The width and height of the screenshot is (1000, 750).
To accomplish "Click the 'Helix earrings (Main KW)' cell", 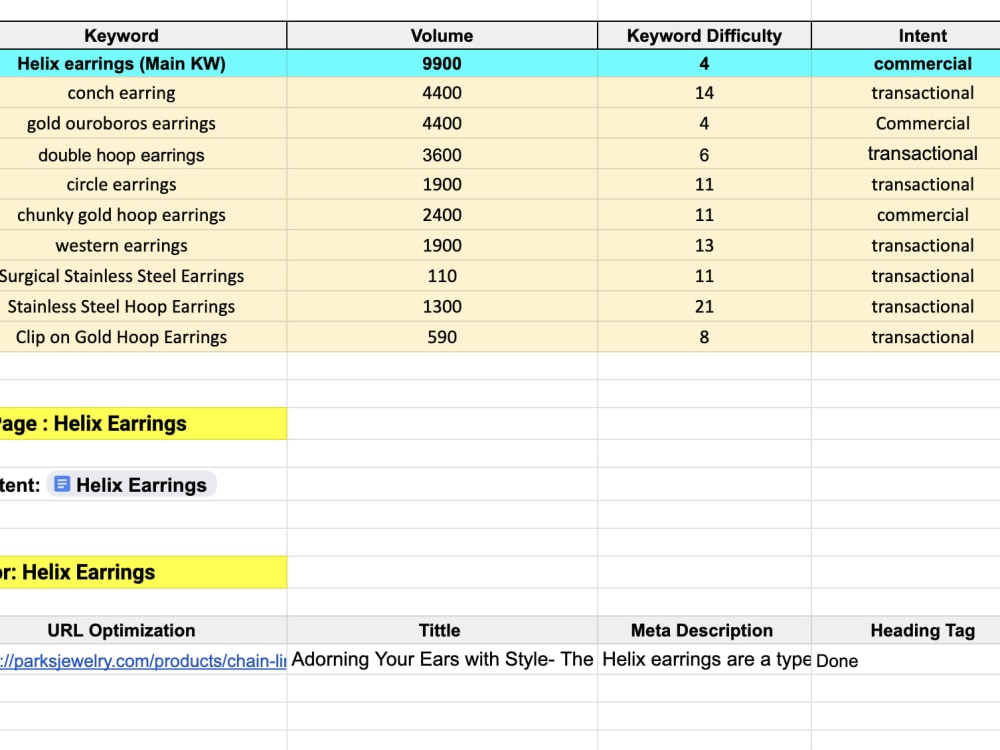I will click(143, 64).
